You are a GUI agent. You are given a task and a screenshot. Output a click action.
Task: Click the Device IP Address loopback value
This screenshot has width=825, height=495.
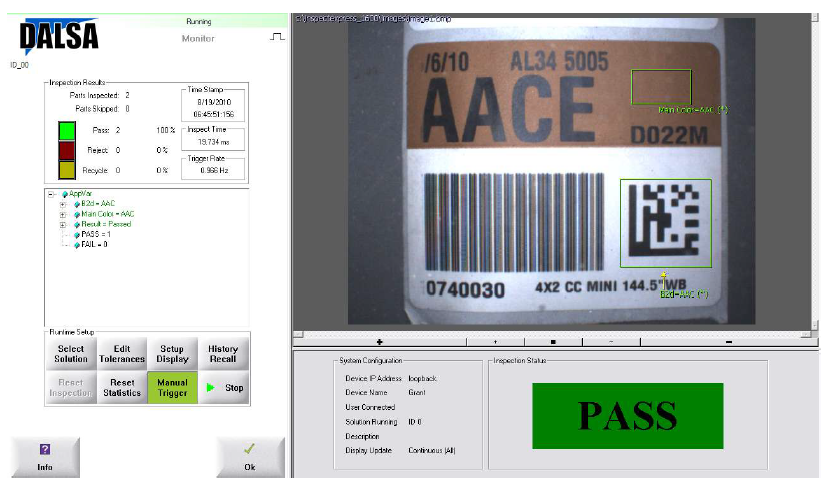pyautogui.click(x=422, y=378)
